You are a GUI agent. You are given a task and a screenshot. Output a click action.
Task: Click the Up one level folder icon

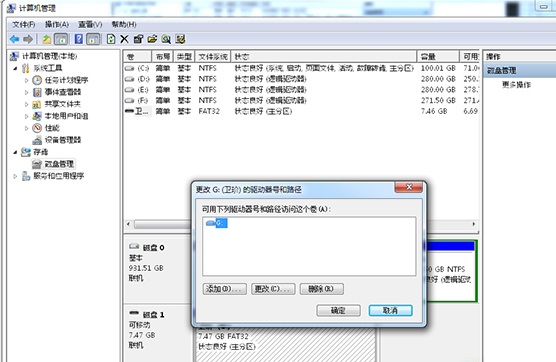click(x=46, y=39)
